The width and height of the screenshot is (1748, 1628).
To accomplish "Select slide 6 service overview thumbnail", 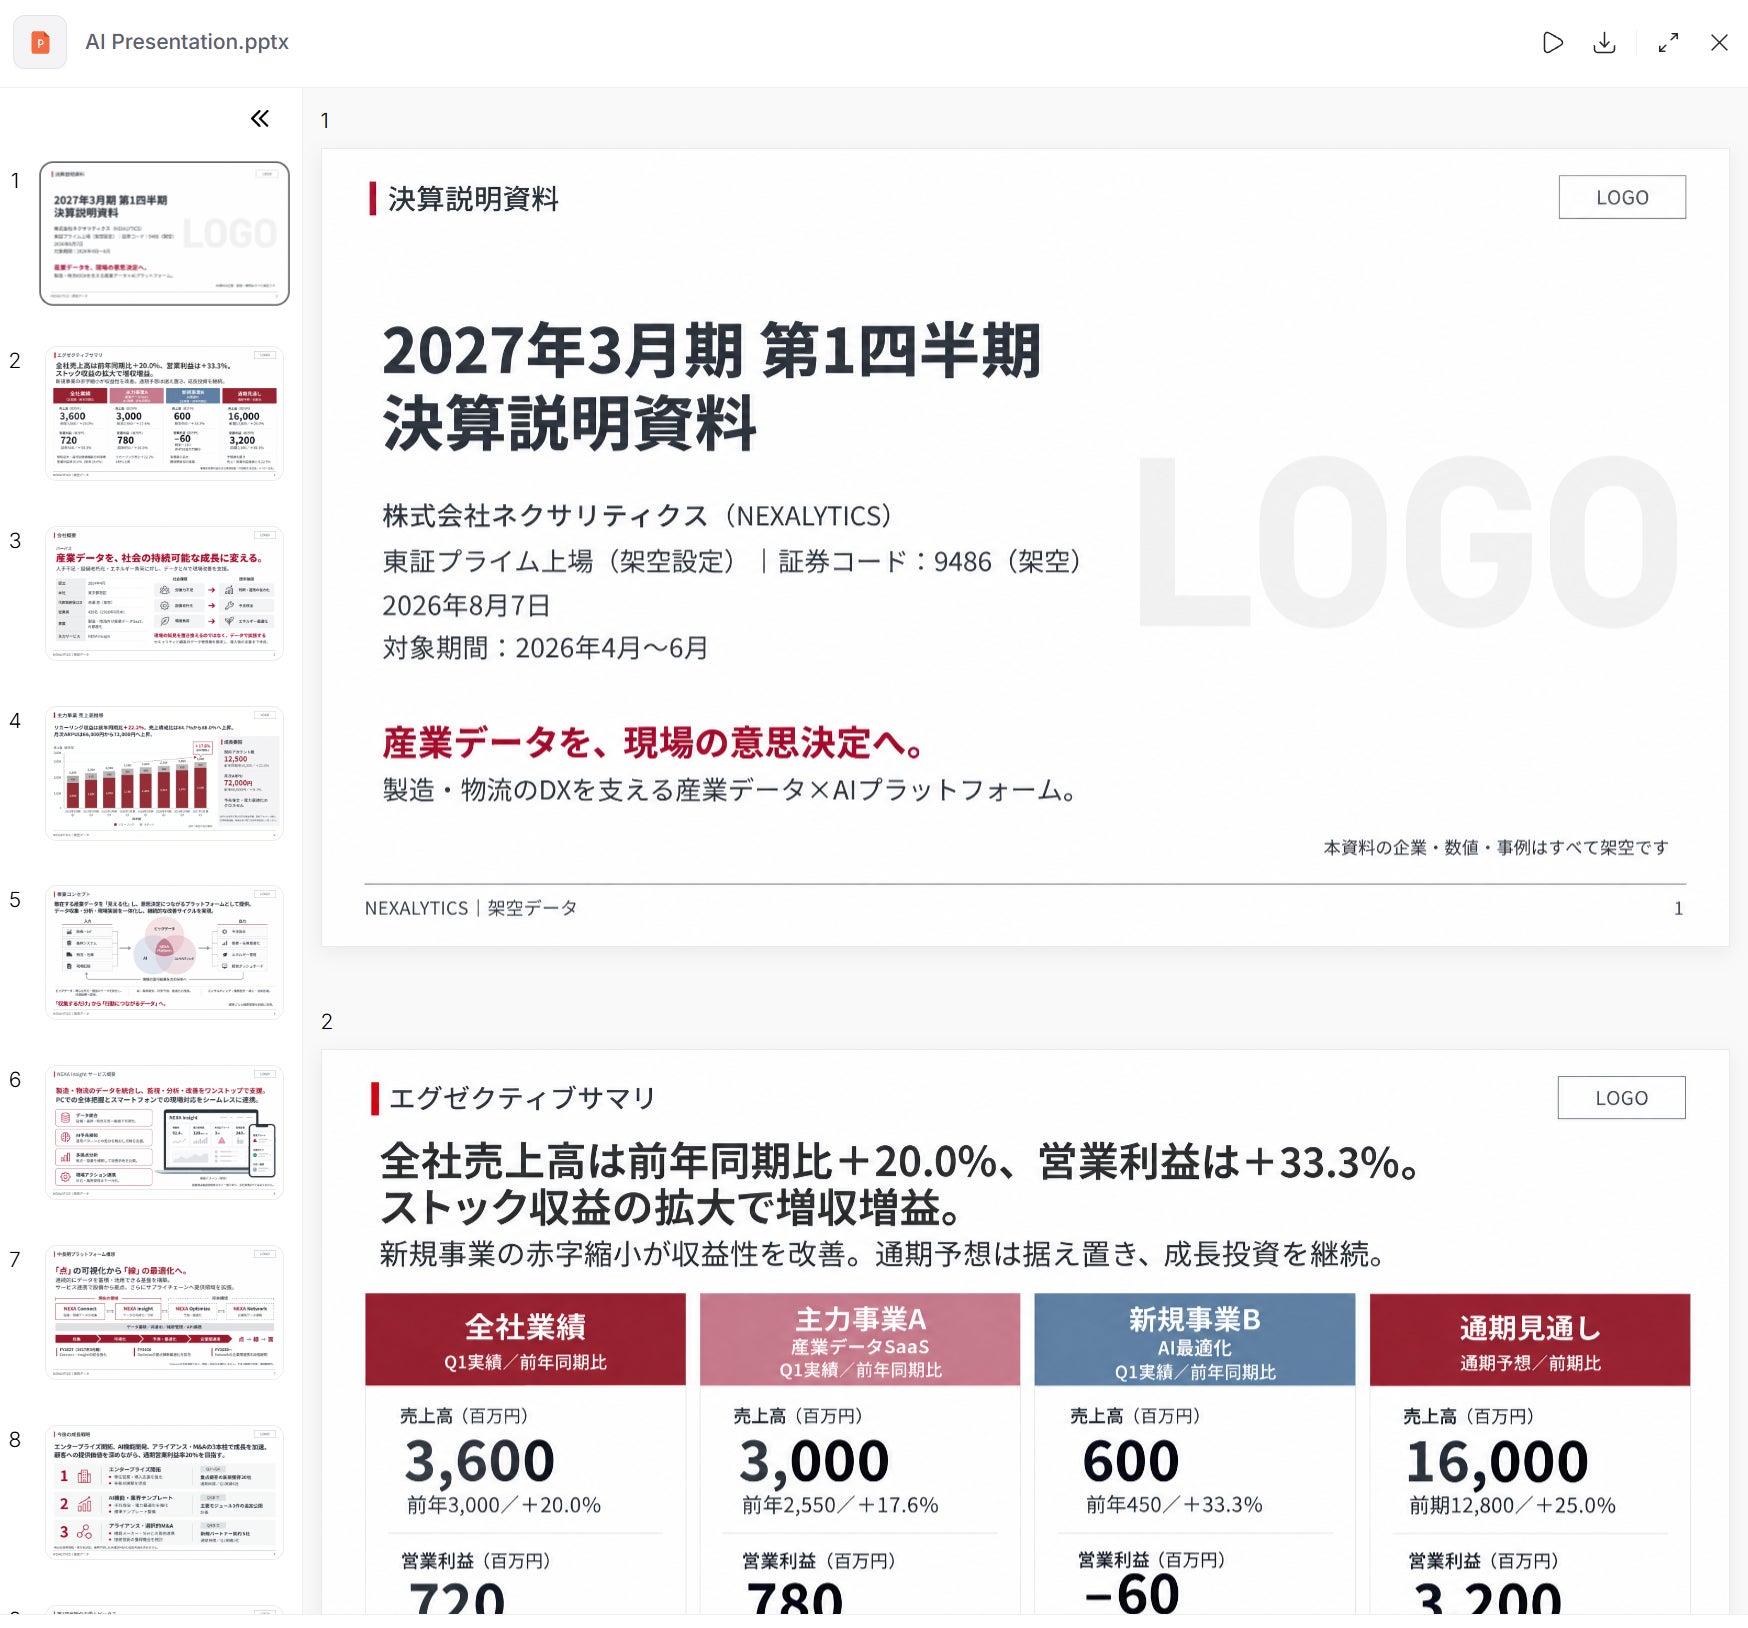I will coord(164,1132).
